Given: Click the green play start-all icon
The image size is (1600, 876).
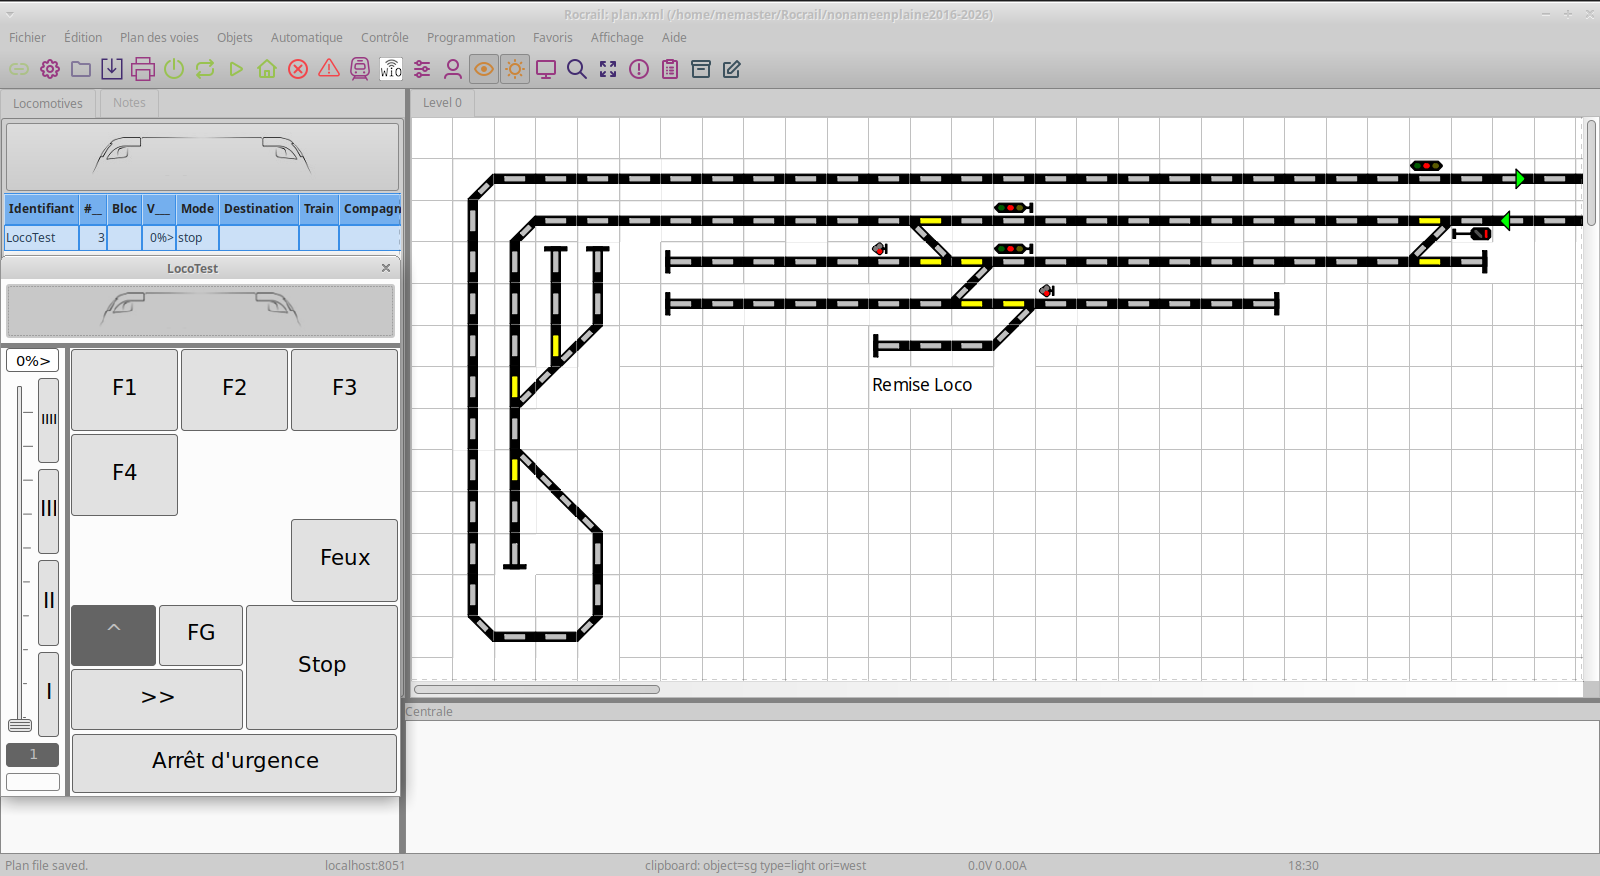Looking at the screenshot, I should click(x=236, y=69).
